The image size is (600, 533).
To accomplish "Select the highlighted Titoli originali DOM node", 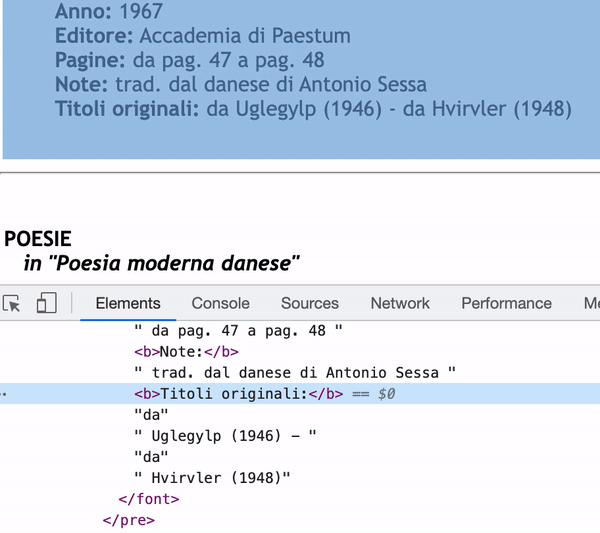I will (300, 393).
